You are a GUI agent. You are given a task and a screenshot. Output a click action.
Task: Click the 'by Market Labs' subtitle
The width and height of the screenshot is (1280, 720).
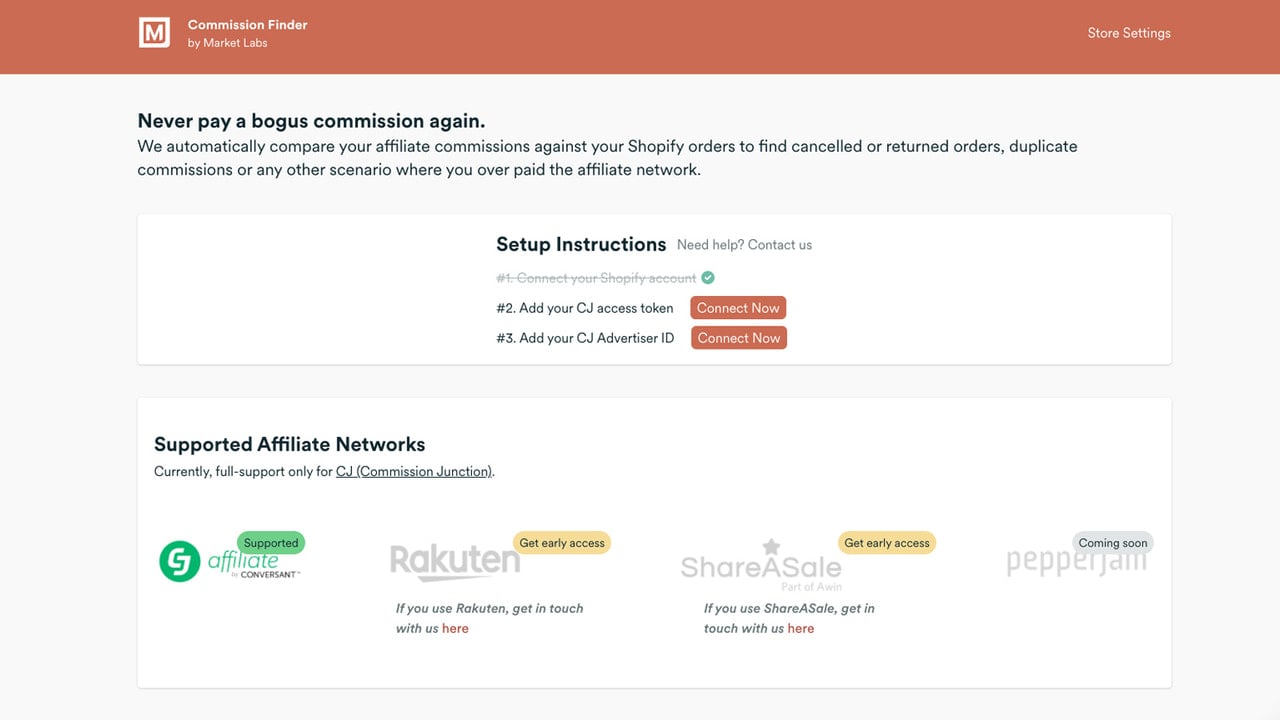coord(227,43)
